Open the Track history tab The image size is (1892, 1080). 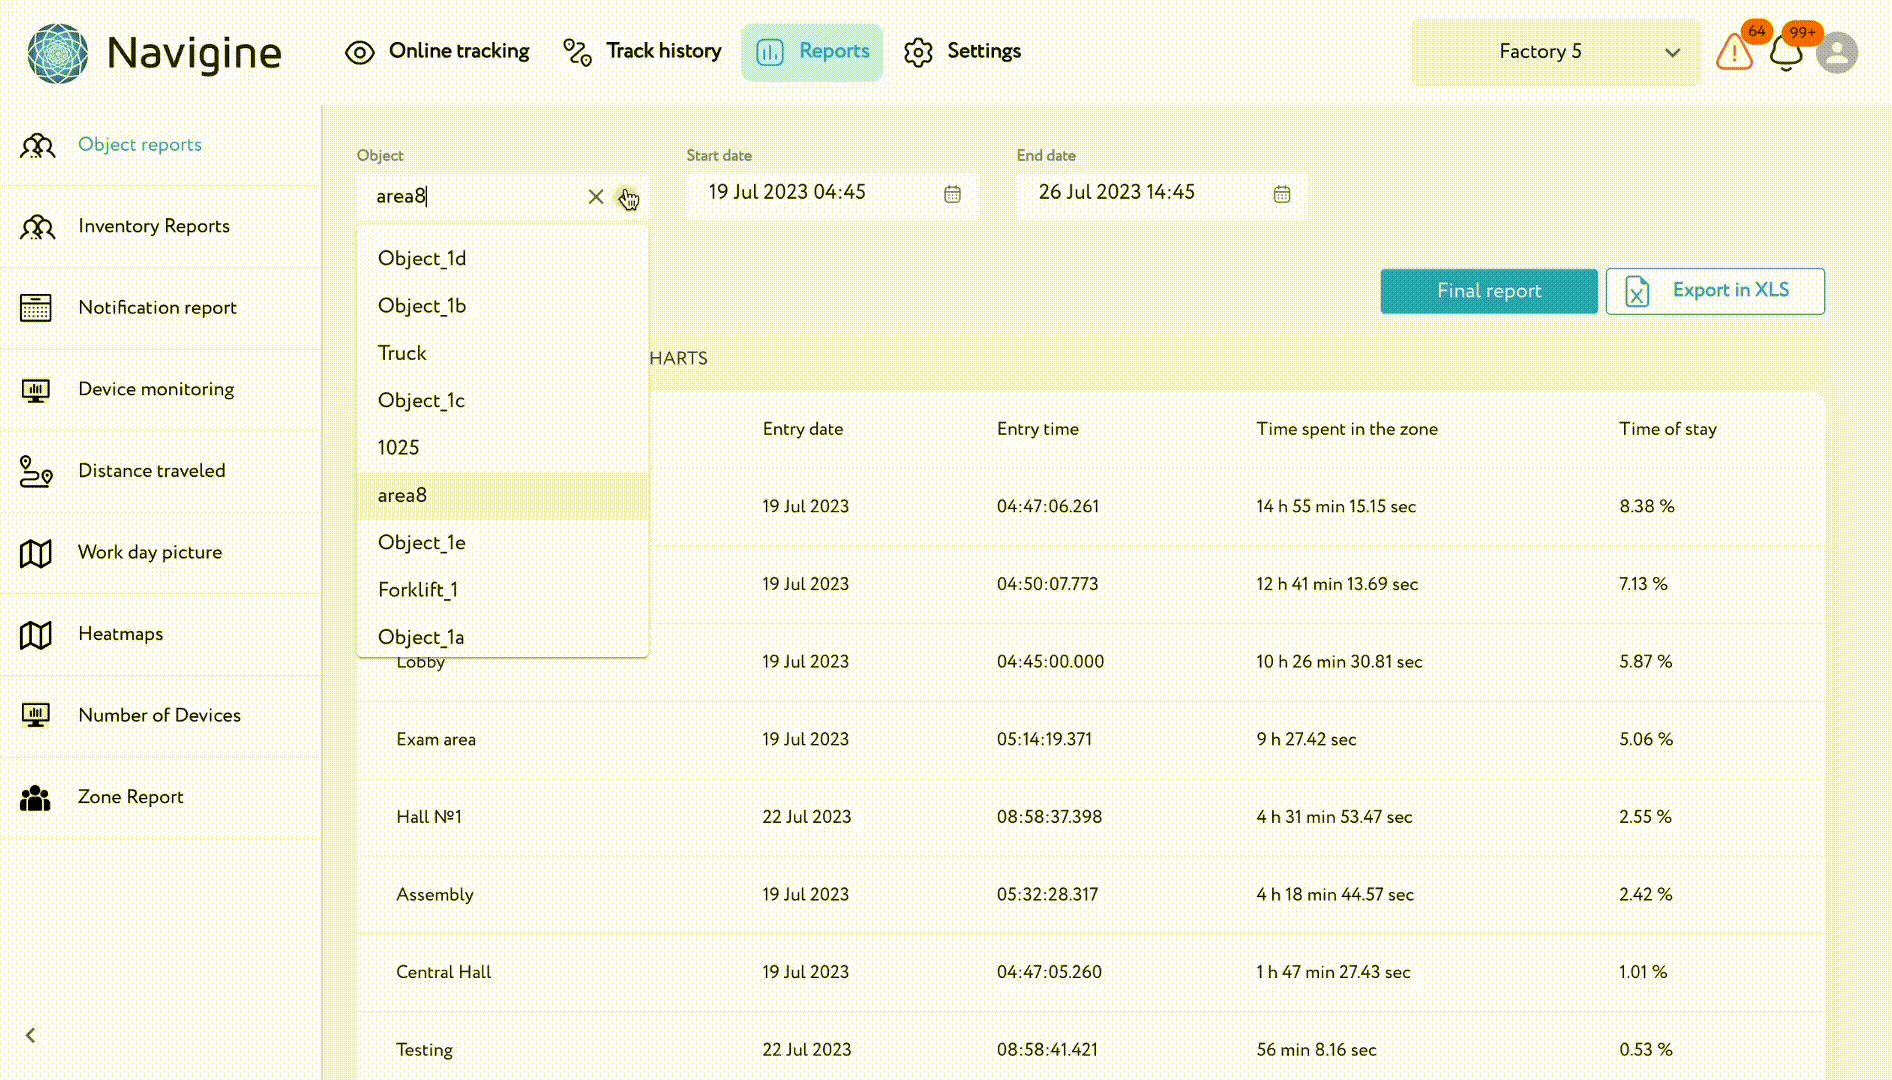(642, 52)
